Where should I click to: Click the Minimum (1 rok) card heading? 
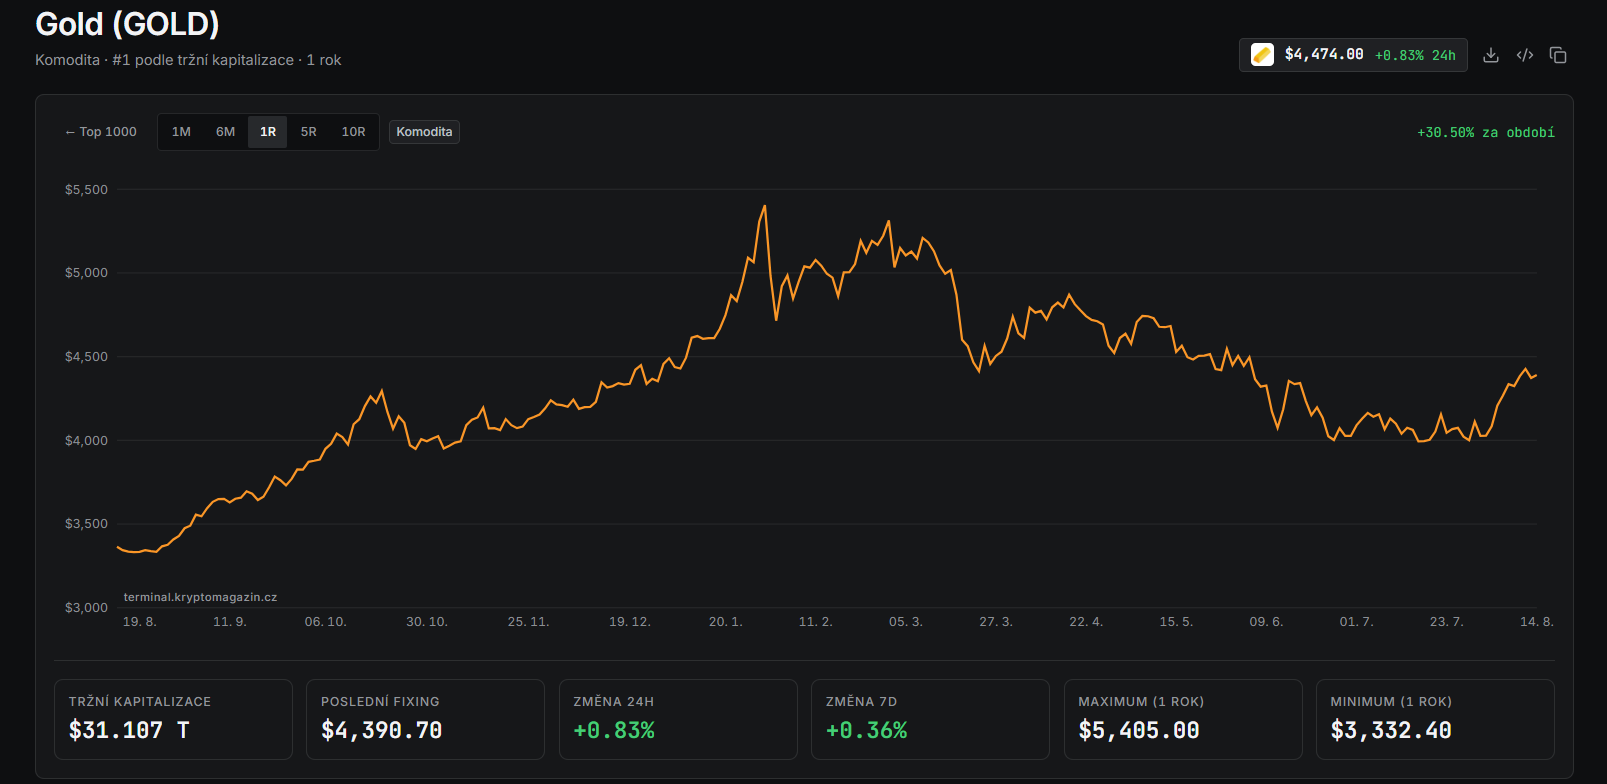[x=1391, y=702]
